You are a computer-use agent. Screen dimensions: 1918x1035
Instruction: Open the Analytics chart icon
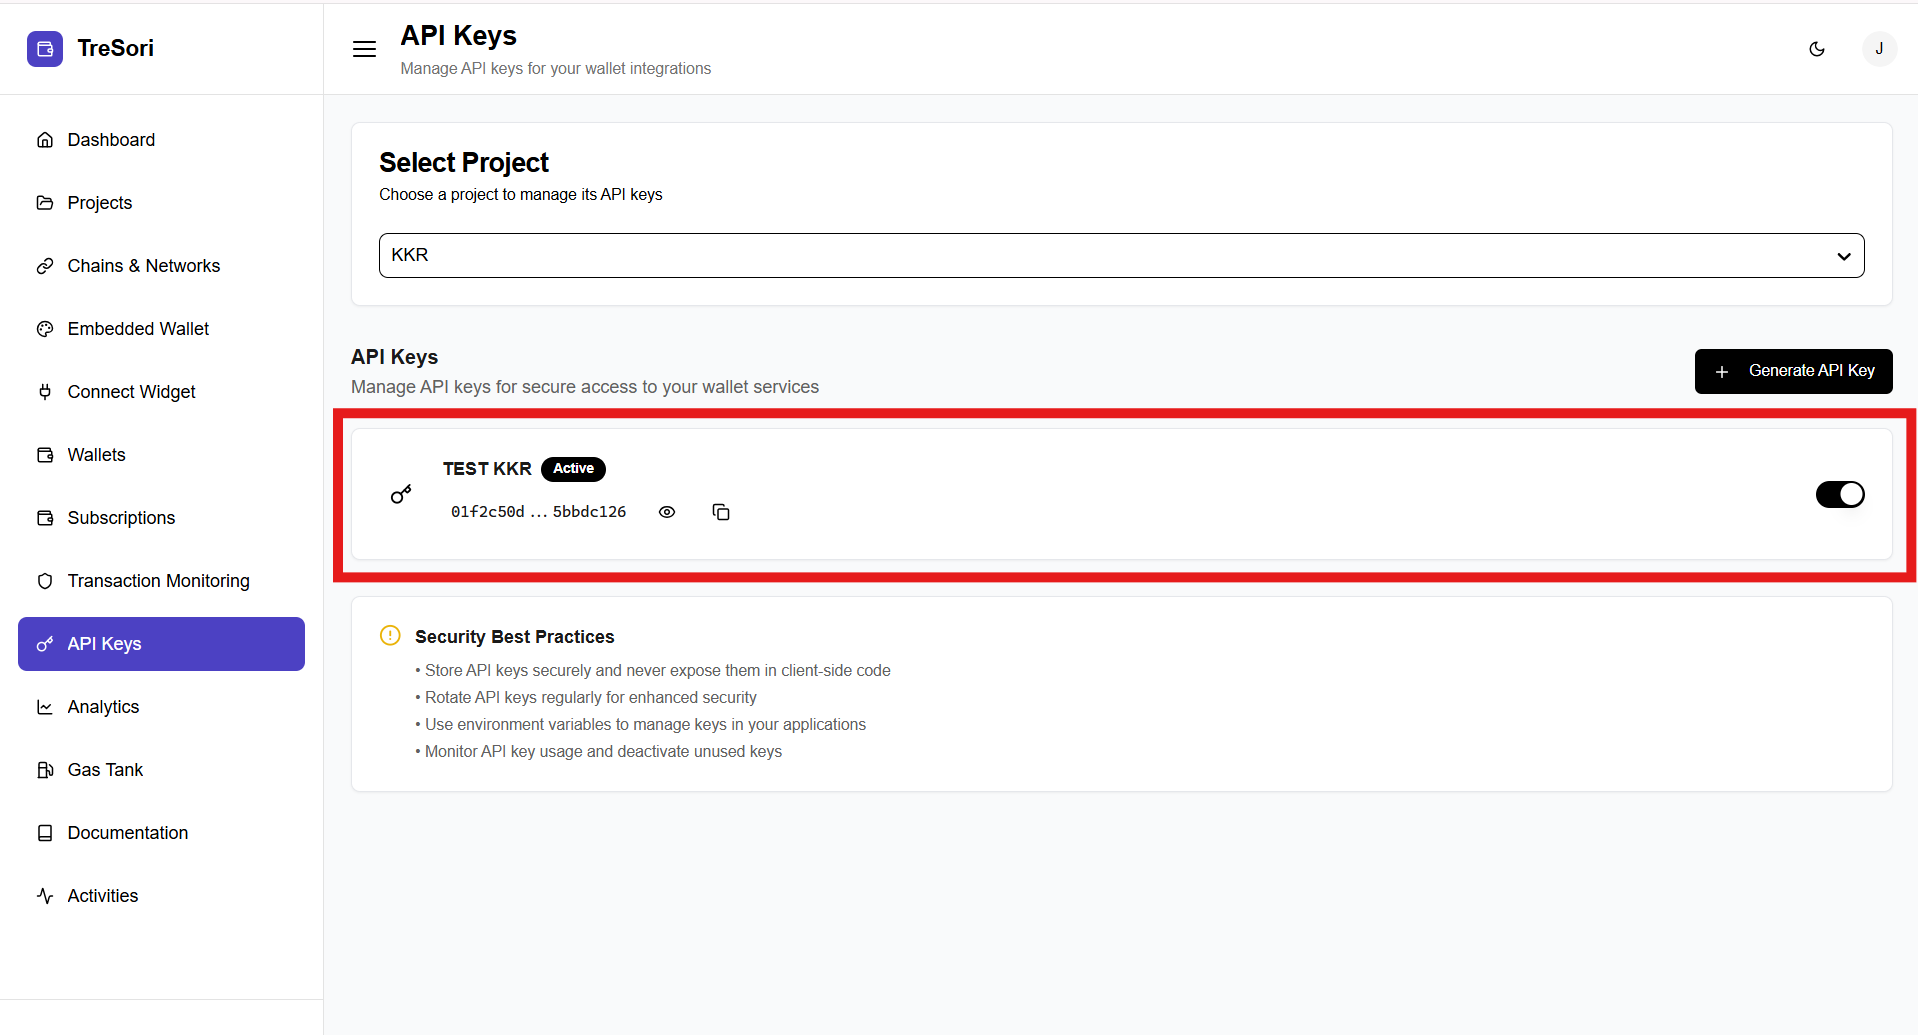pyautogui.click(x=45, y=707)
